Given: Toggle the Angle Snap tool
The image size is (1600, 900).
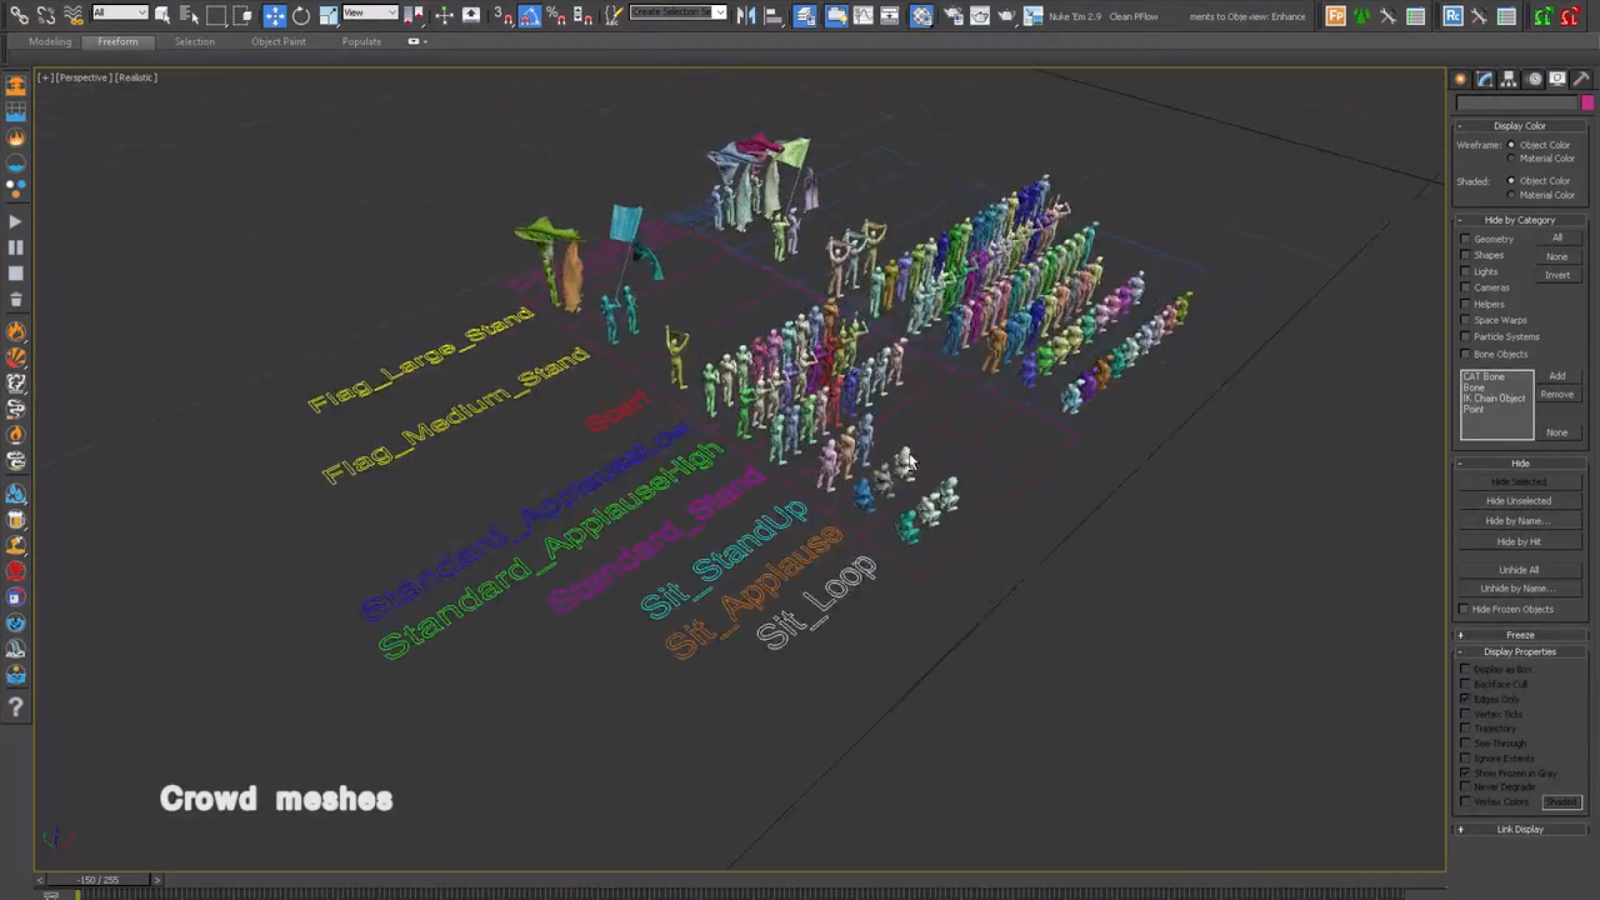Looking at the screenshot, I should pyautogui.click(x=529, y=15).
